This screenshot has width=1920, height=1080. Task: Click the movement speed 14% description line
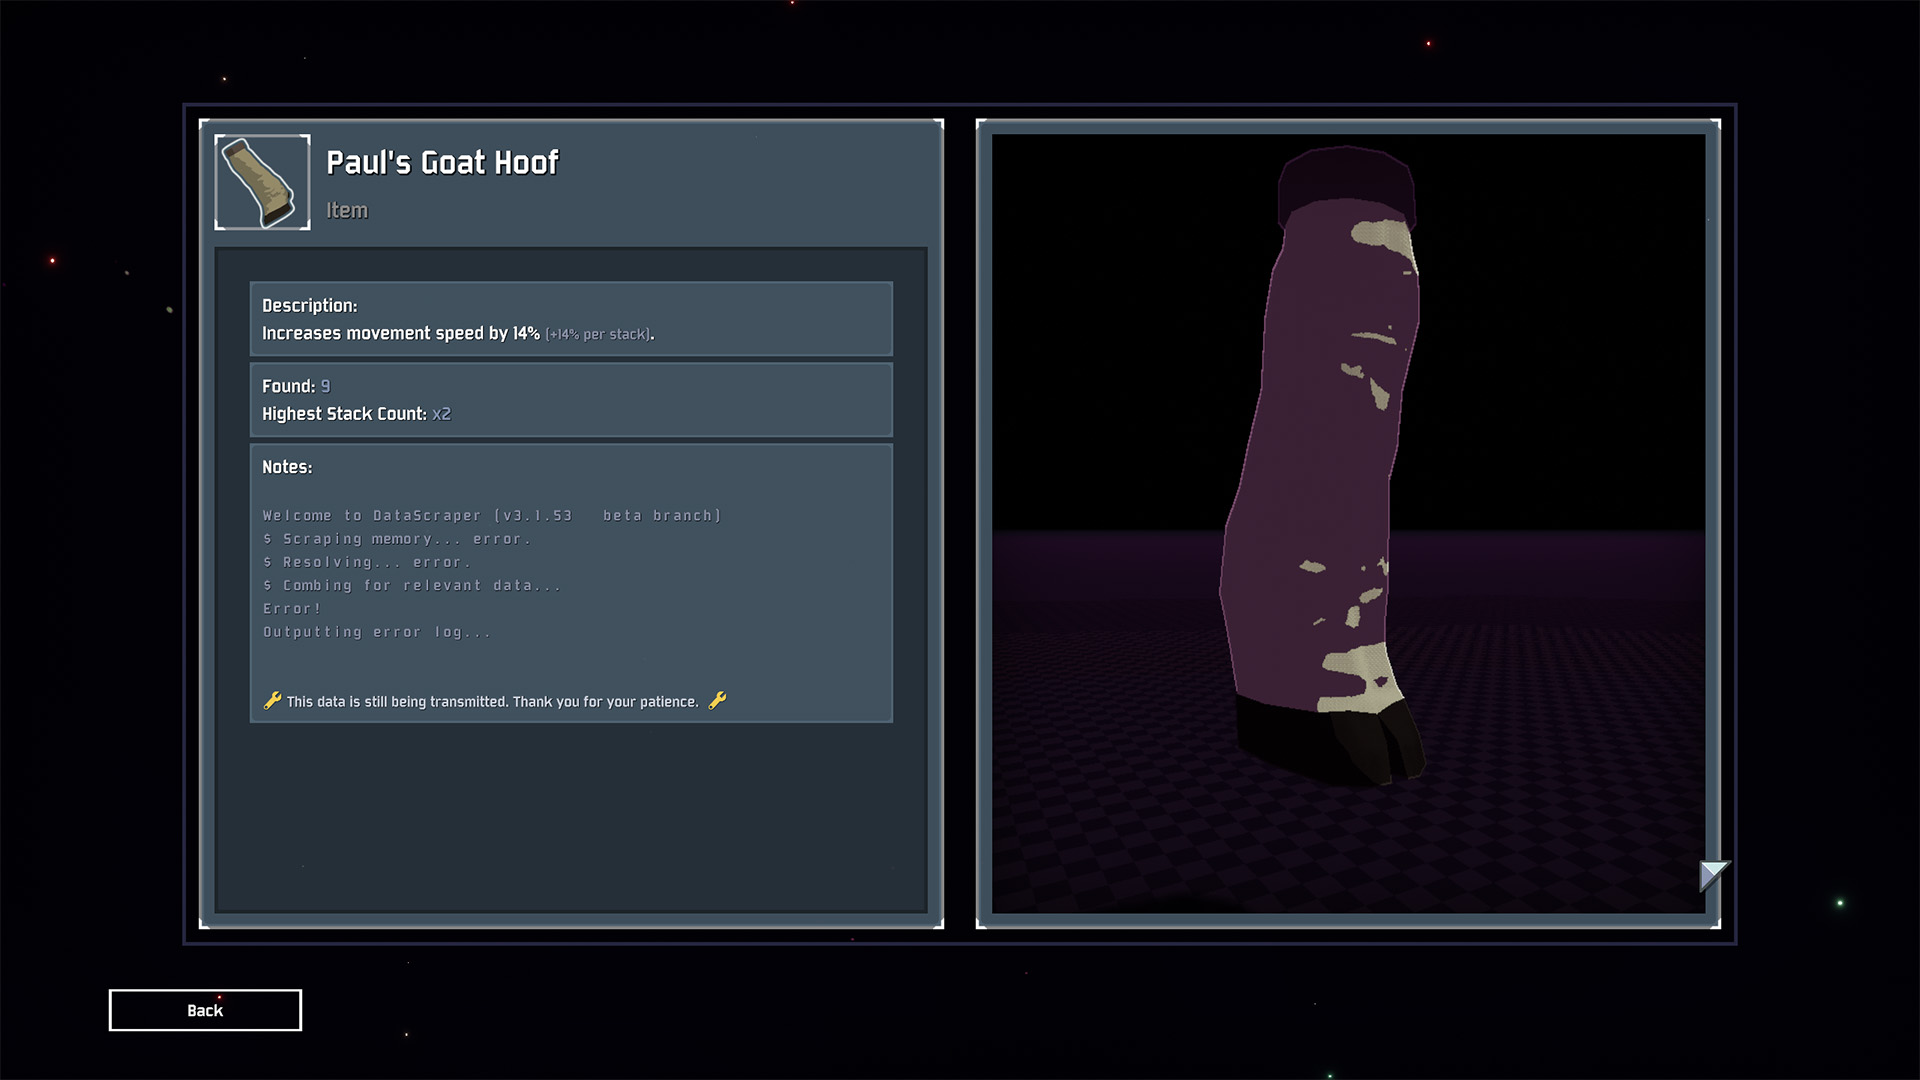[x=400, y=334]
